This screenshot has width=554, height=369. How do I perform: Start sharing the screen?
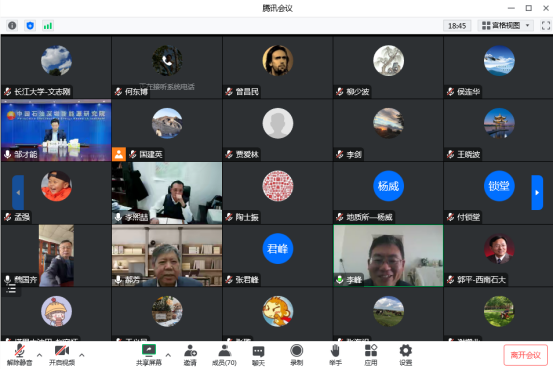click(149, 355)
